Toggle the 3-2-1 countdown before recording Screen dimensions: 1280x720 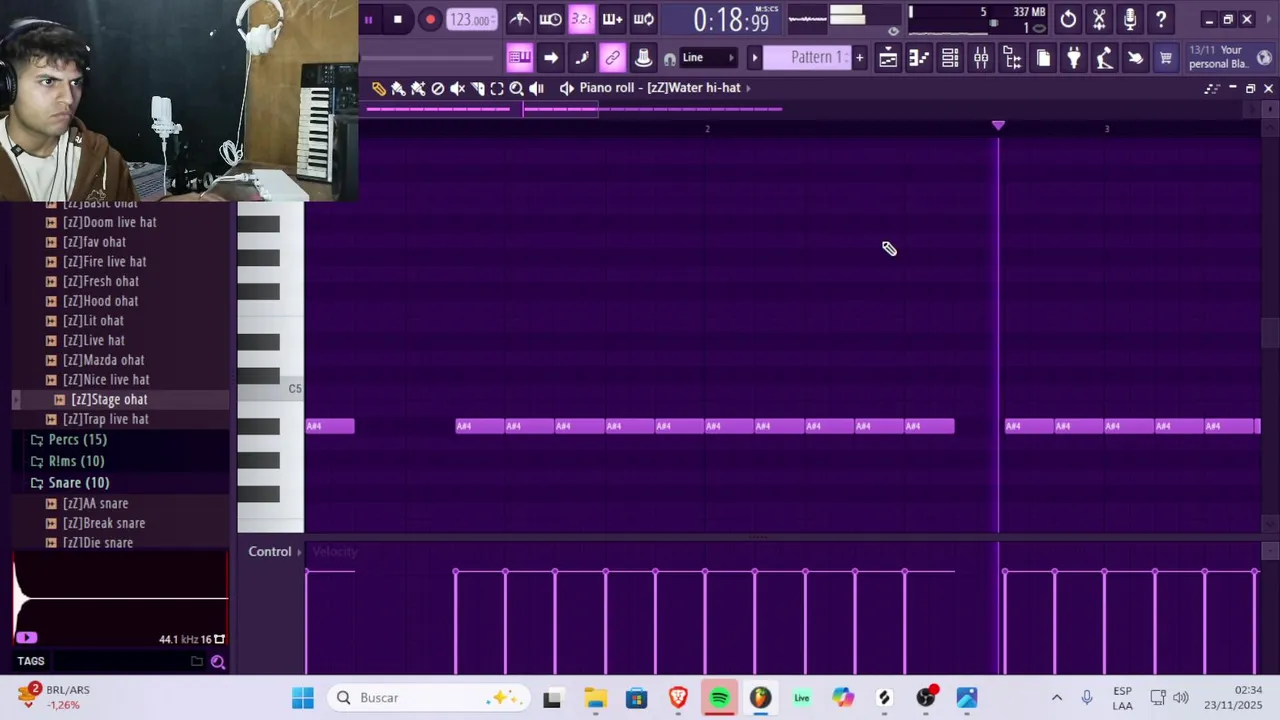[x=581, y=19]
